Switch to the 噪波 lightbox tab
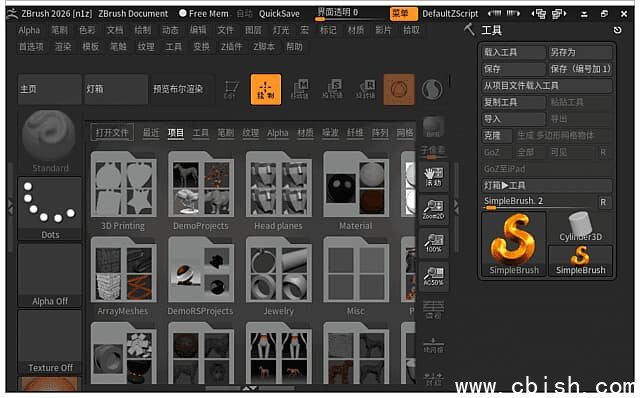The height and width of the screenshot is (398, 640). click(330, 133)
